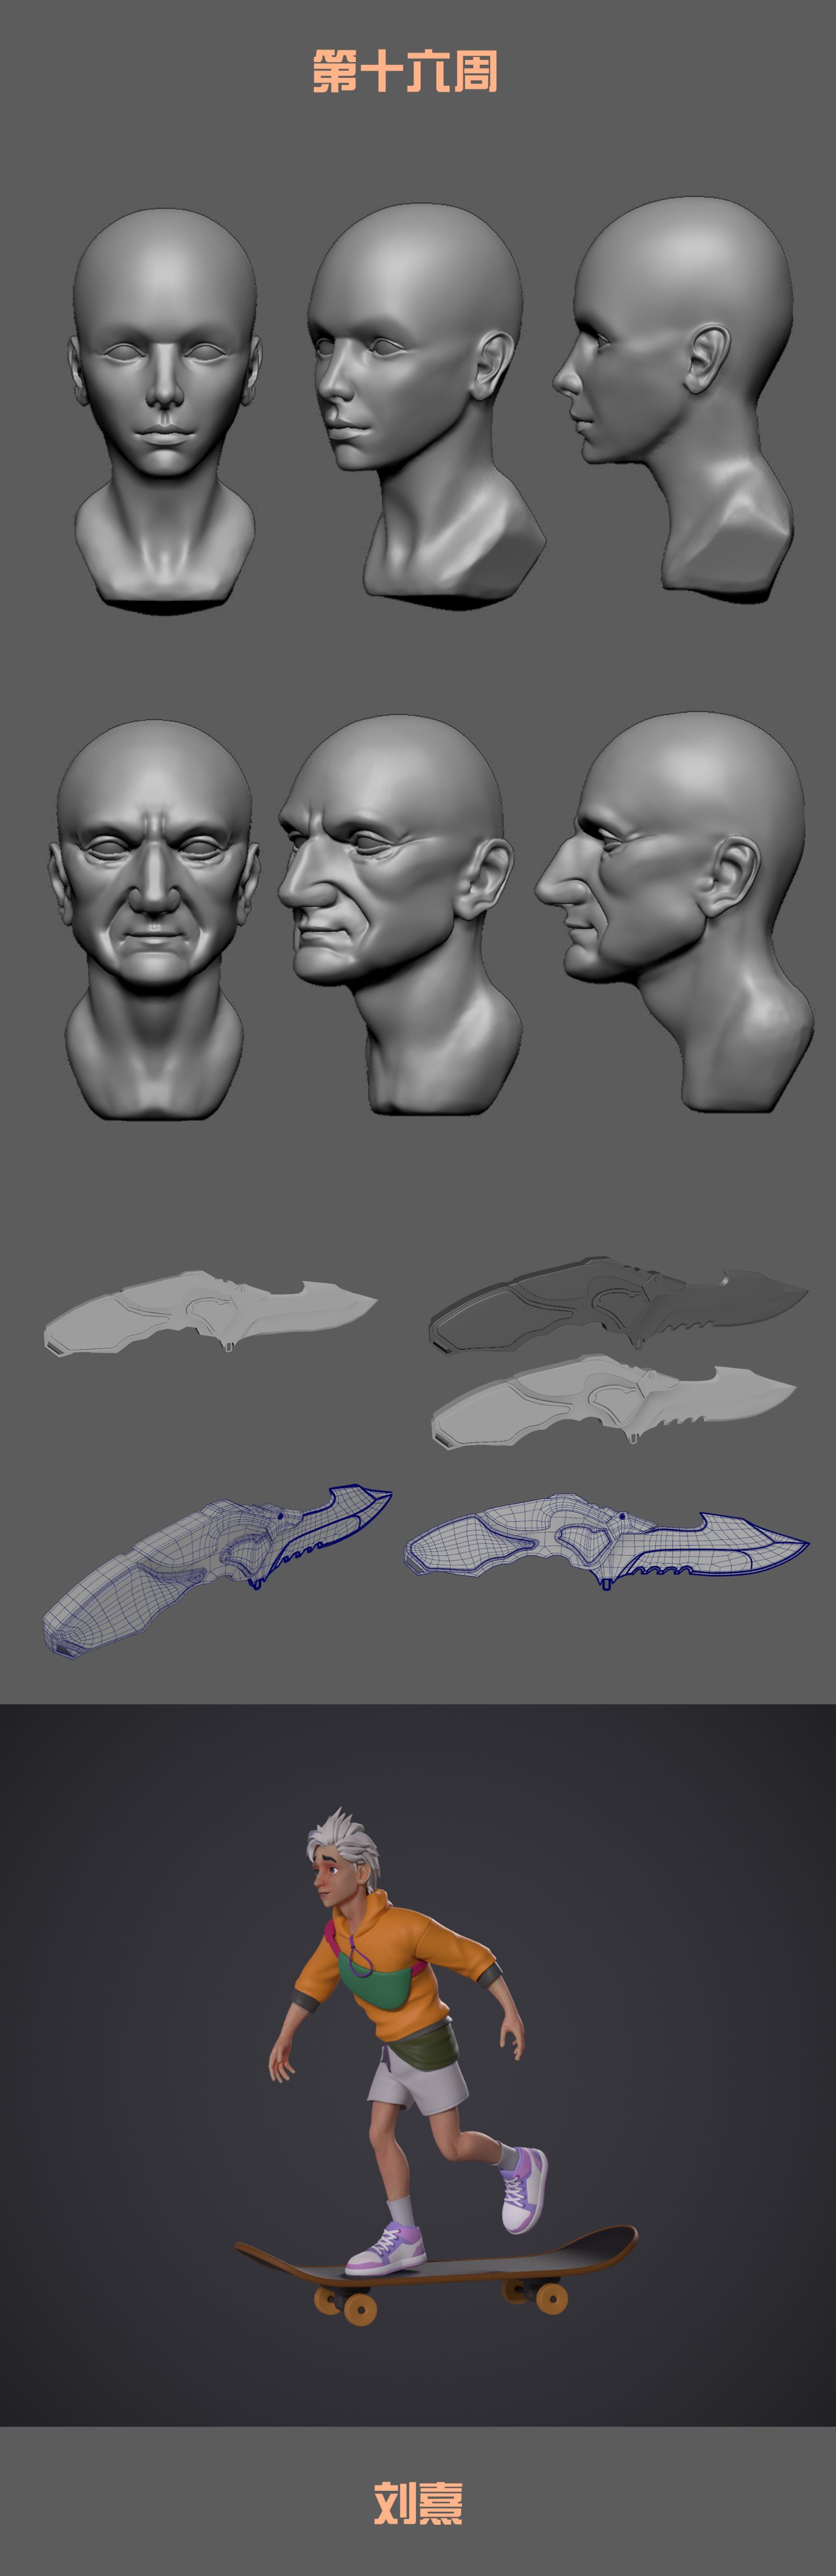Select the old man head sculpt front view
Image resolution: width=836 pixels, height=2576 pixels.
tap(154, 919)
